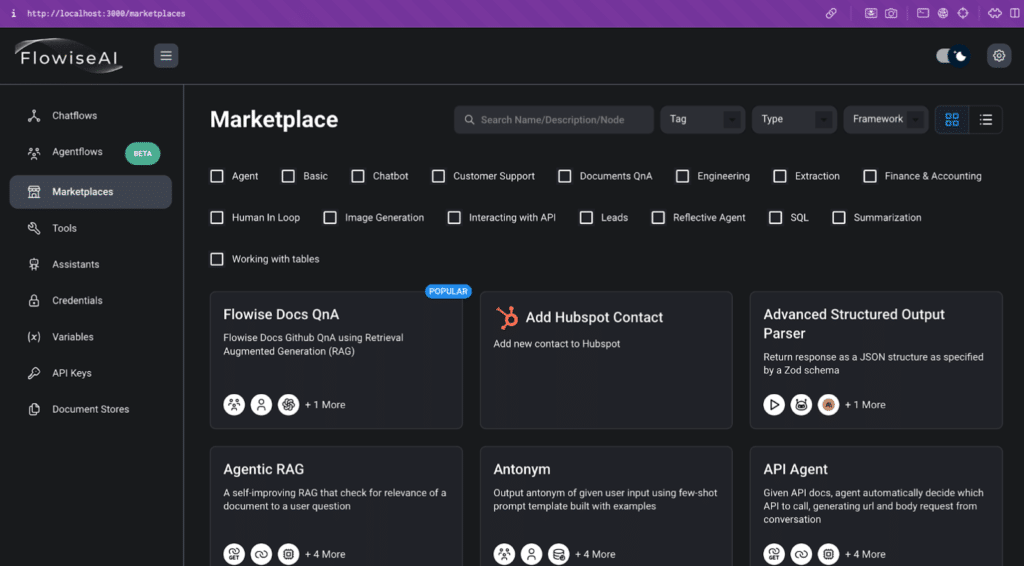The height and width of the screenshot is (566, 1024).
Task: Enable the Finance & Accounting checkbox
Action: coord(870,176)
